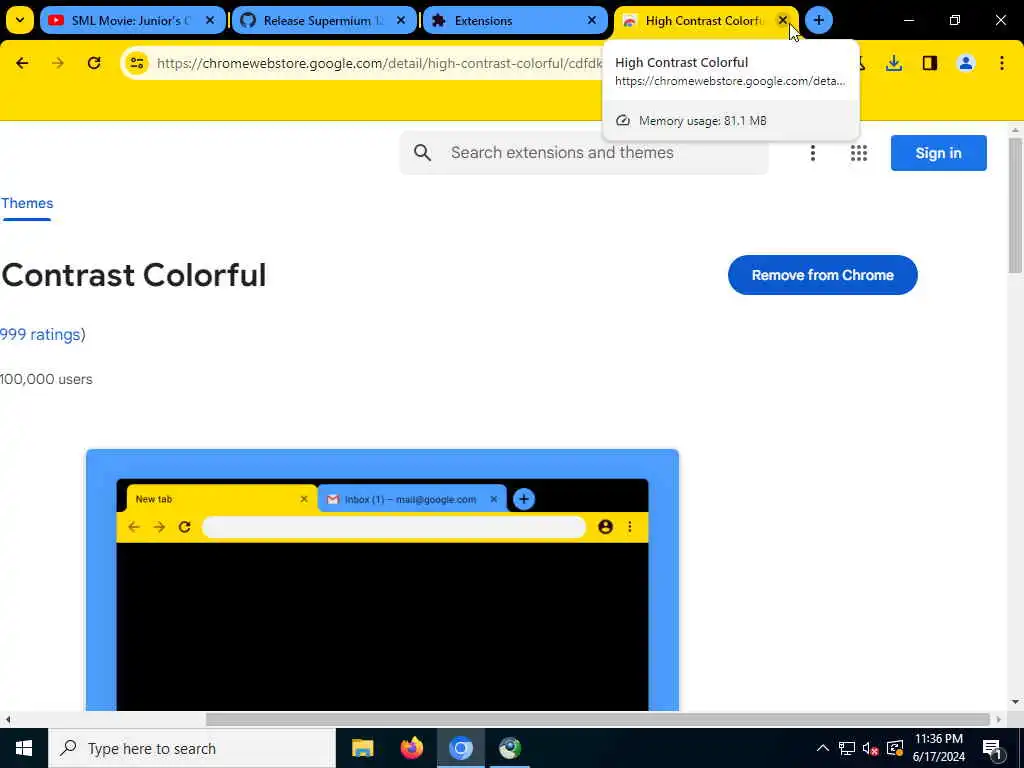
Task: Restore down the browser window
Action: [x=955, y=20]
